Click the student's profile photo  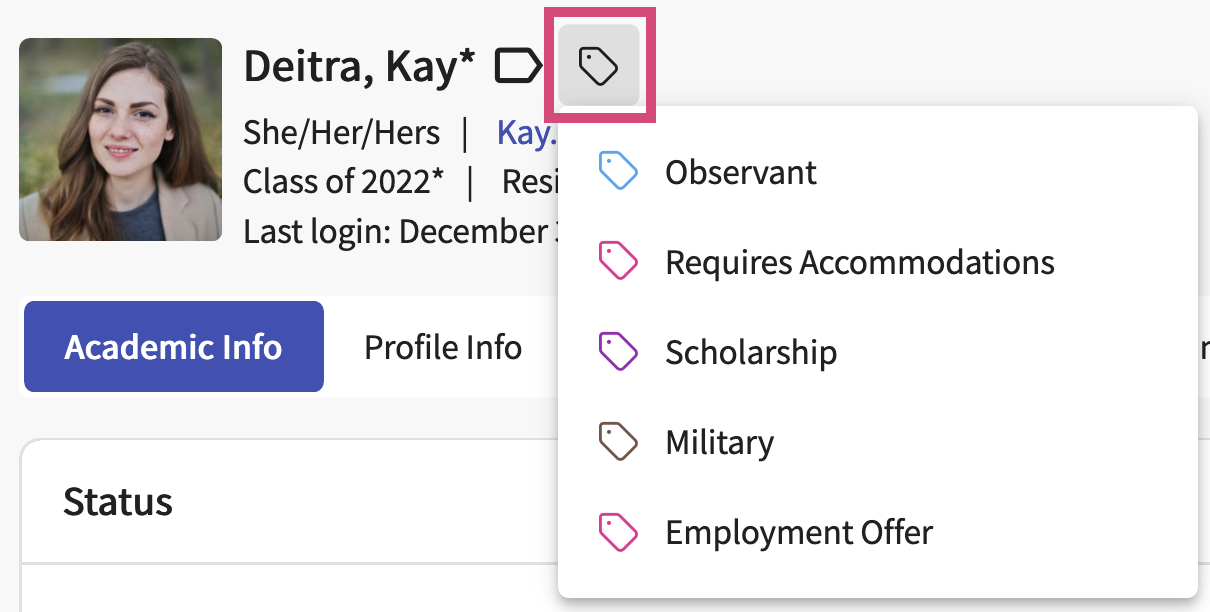(120, 139)
